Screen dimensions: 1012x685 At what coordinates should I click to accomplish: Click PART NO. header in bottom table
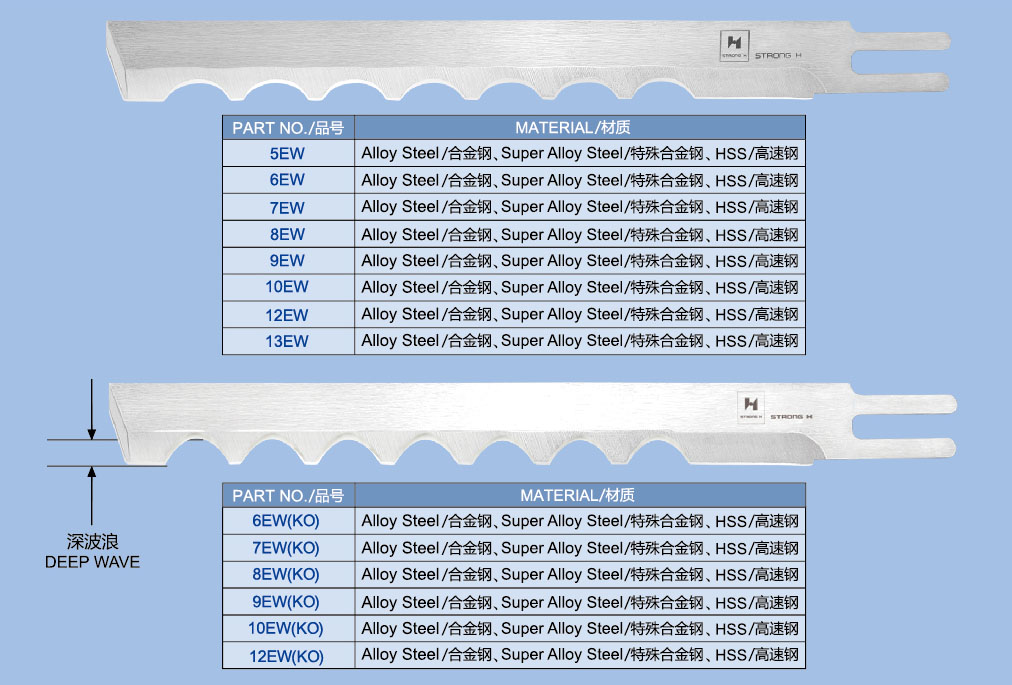[x=288, y=495]
